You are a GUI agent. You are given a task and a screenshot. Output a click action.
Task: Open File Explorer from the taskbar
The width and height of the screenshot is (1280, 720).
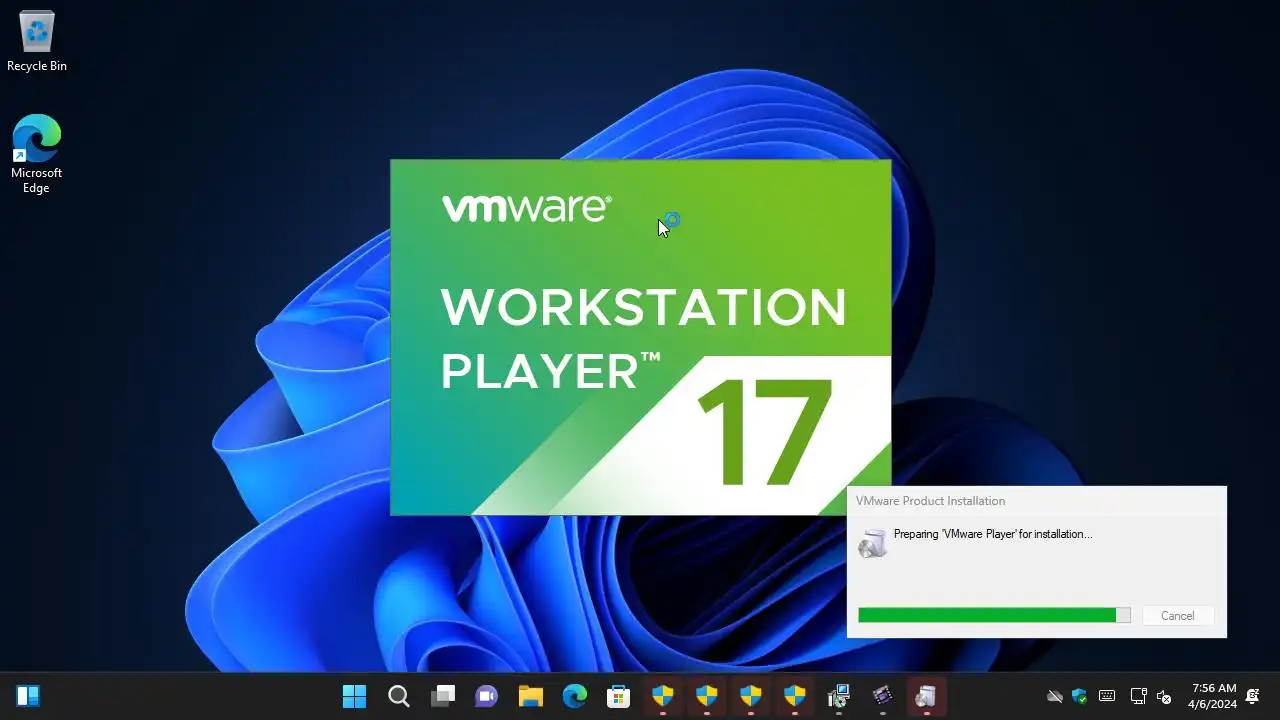click(x=530, y=696)
